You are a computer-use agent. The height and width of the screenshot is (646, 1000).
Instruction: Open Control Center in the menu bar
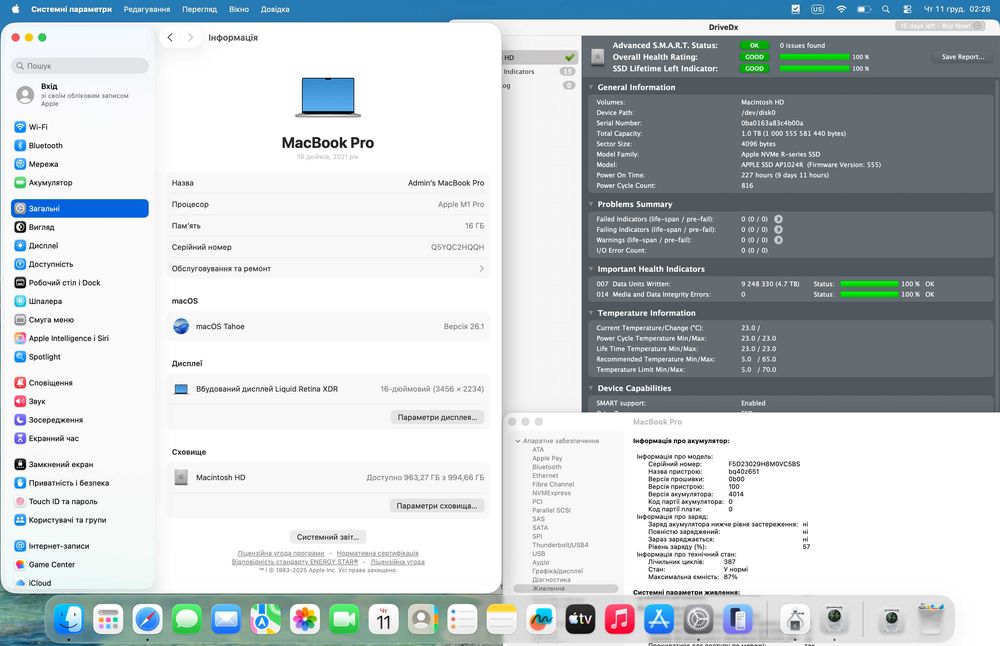click(907, 9)
